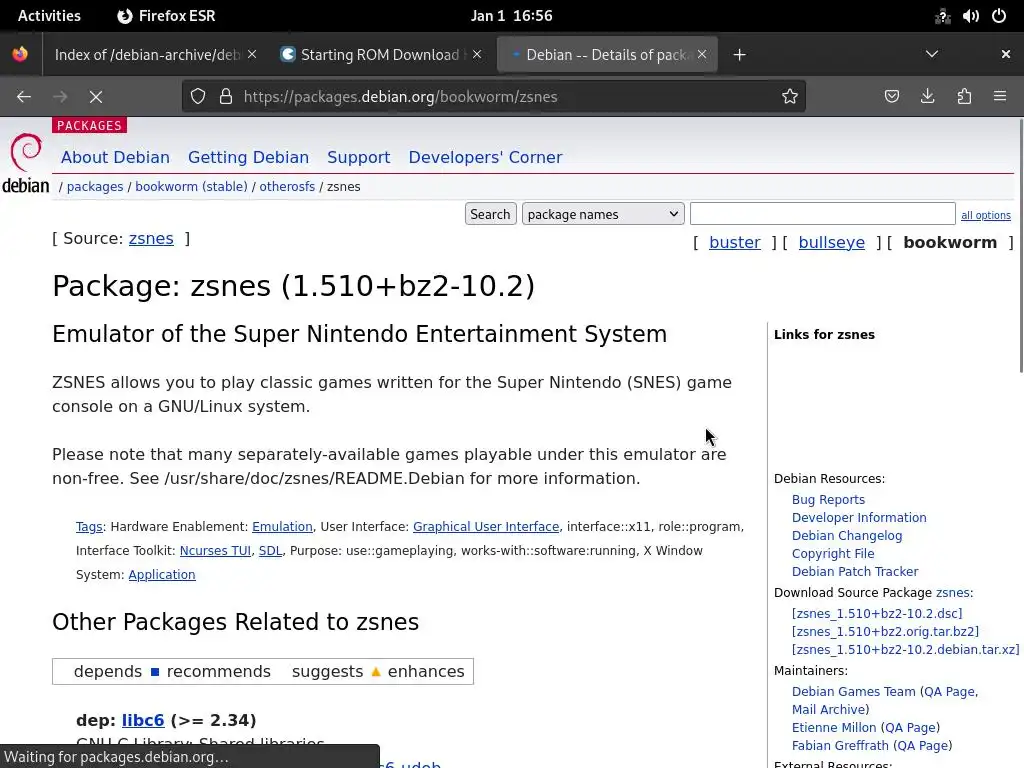The image size is (1024, 768).
Task: Stop loading the page
Action: point(96,97)
